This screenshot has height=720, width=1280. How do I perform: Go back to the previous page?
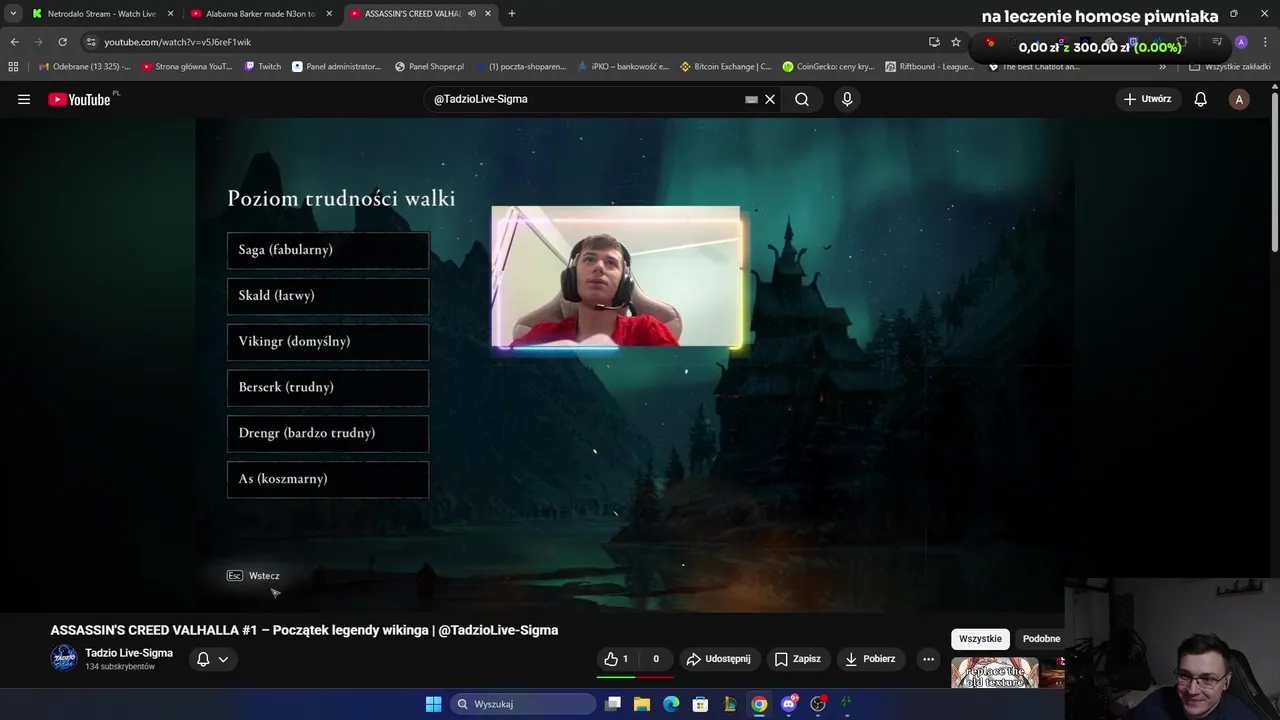tap(14, 42)
